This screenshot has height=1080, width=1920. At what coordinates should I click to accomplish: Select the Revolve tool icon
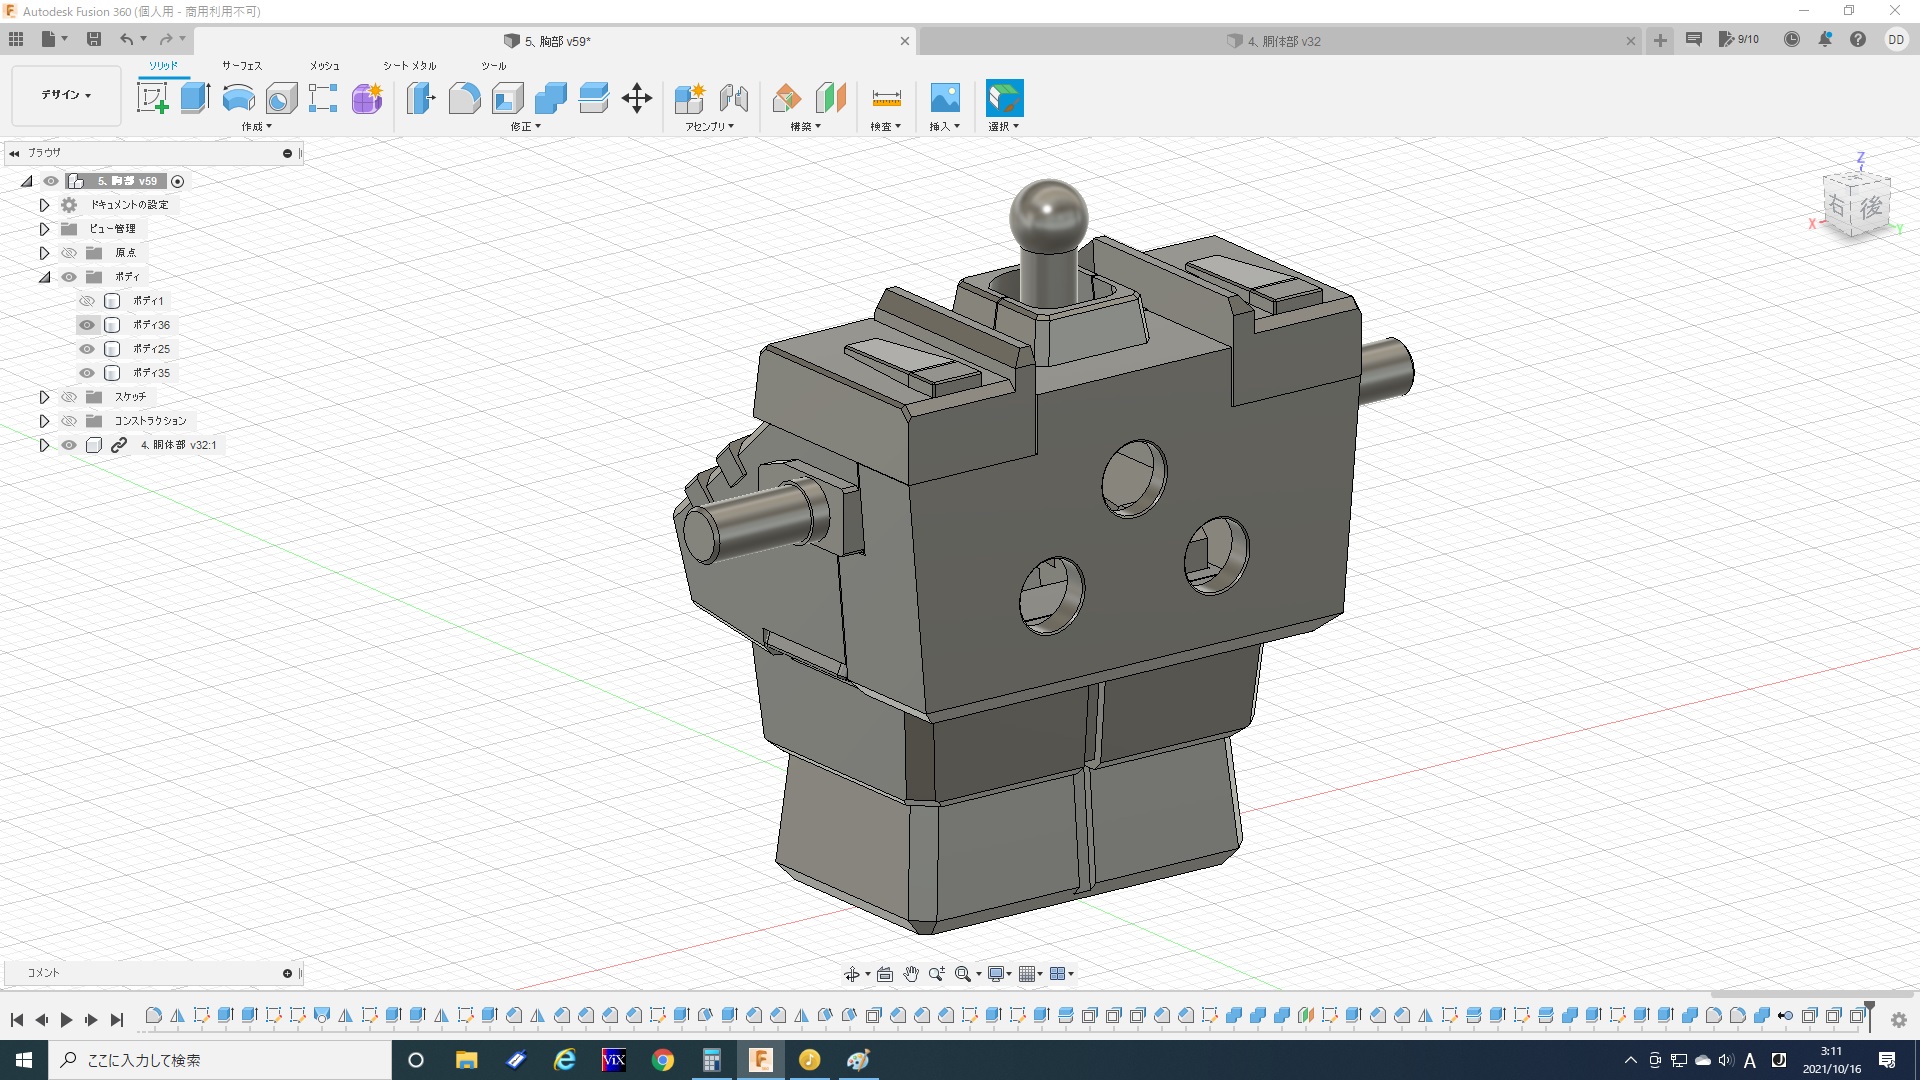click(x=238, y=98)
